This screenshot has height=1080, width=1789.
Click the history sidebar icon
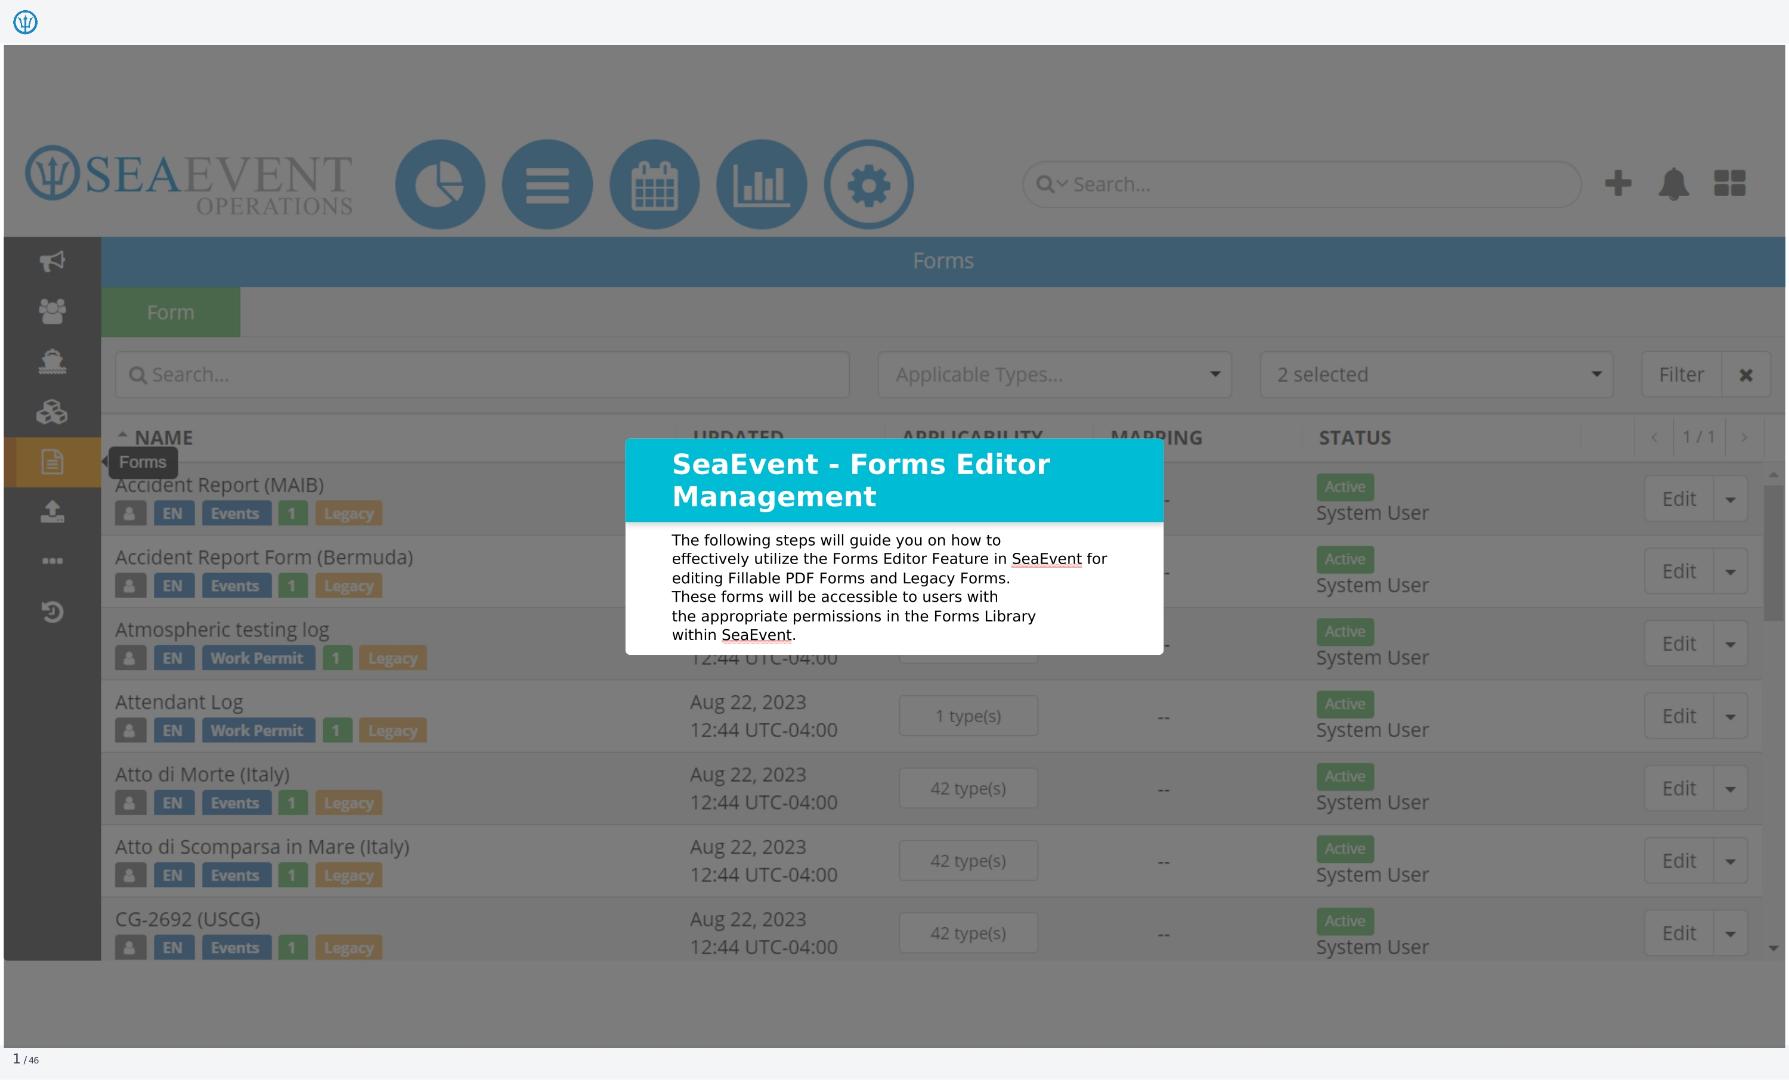pos(52,611)
